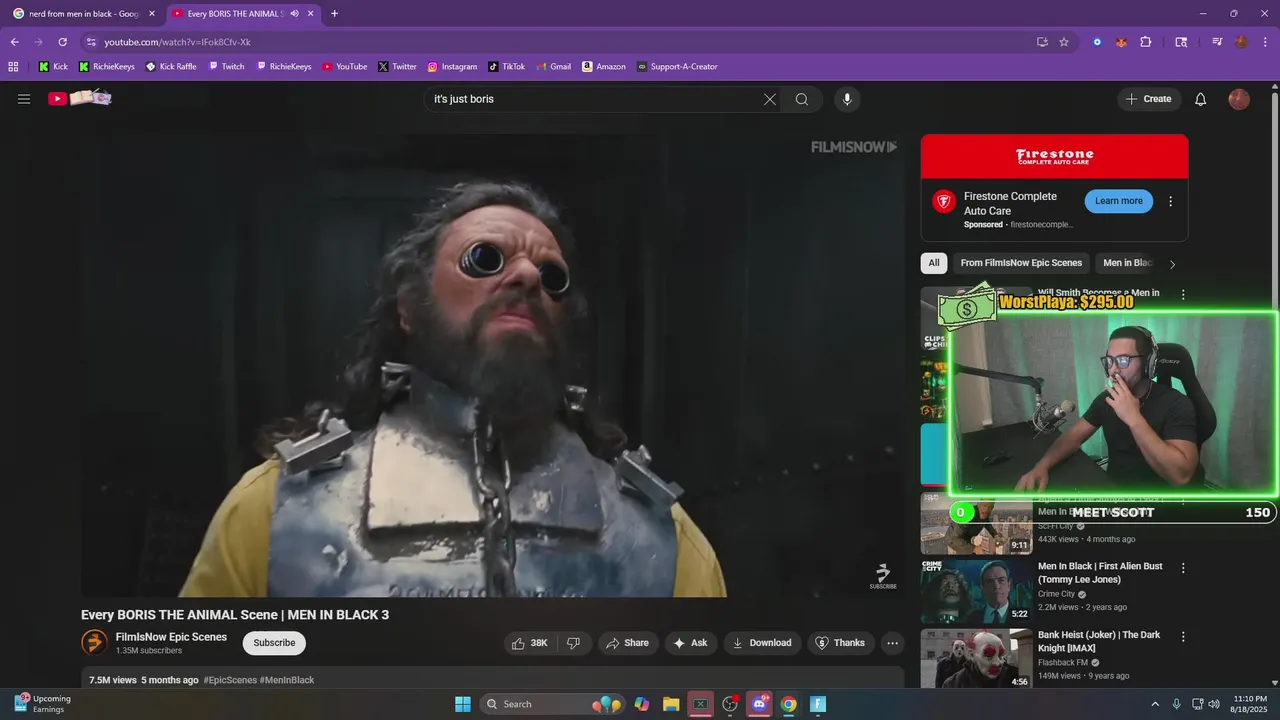Install app icon in address bar
Image resolution: width=1280 pixels, height=720 pixels.
[1042, 42]
